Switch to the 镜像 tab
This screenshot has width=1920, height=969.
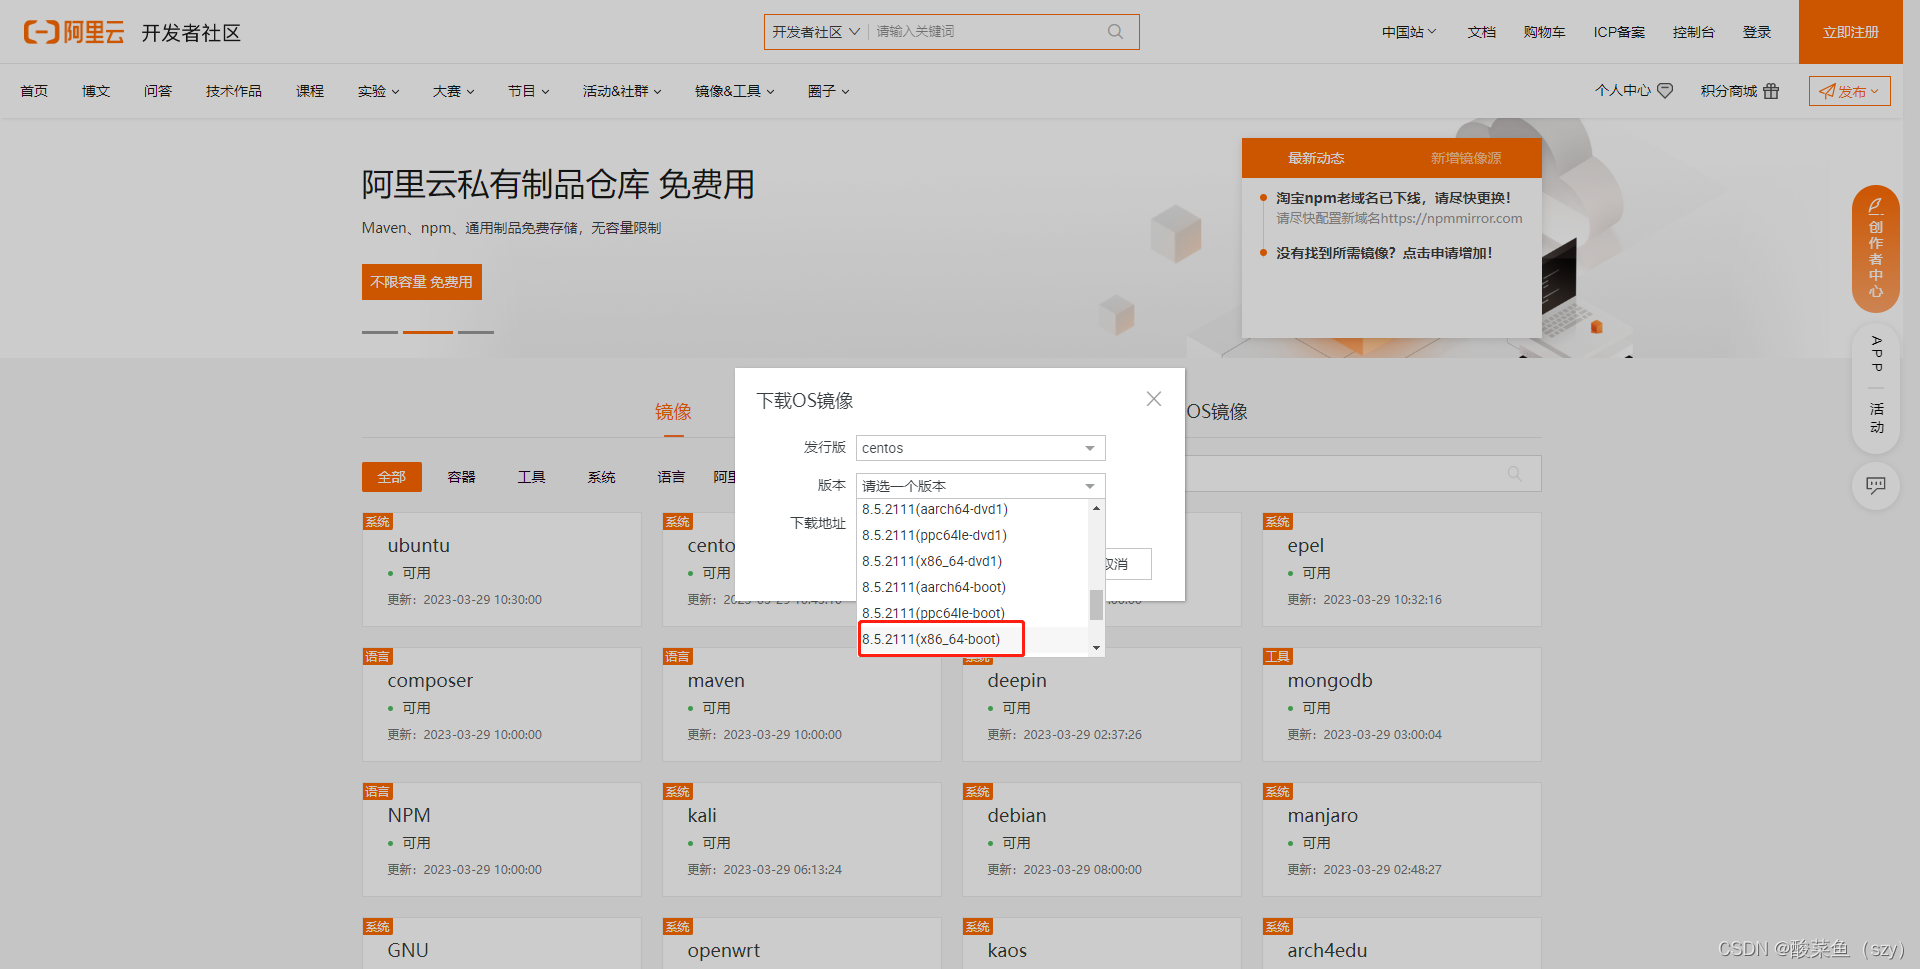click(x=673, y=412)
